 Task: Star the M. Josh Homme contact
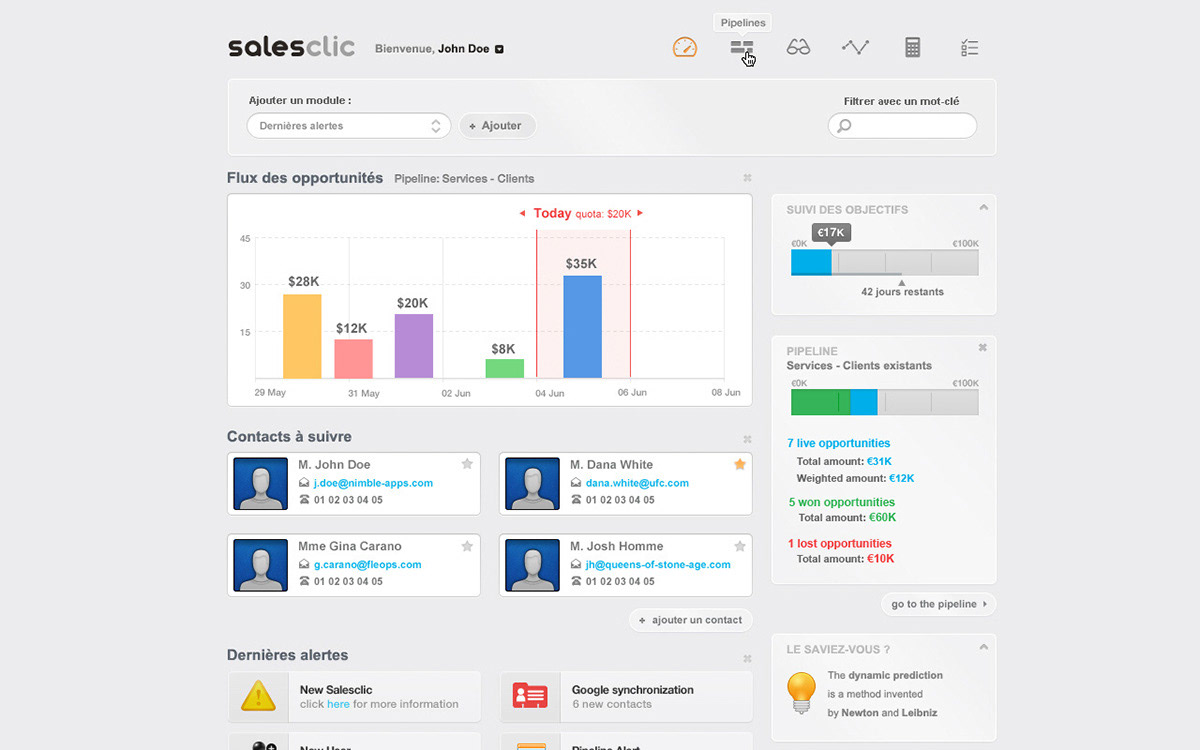pos(740,546)
